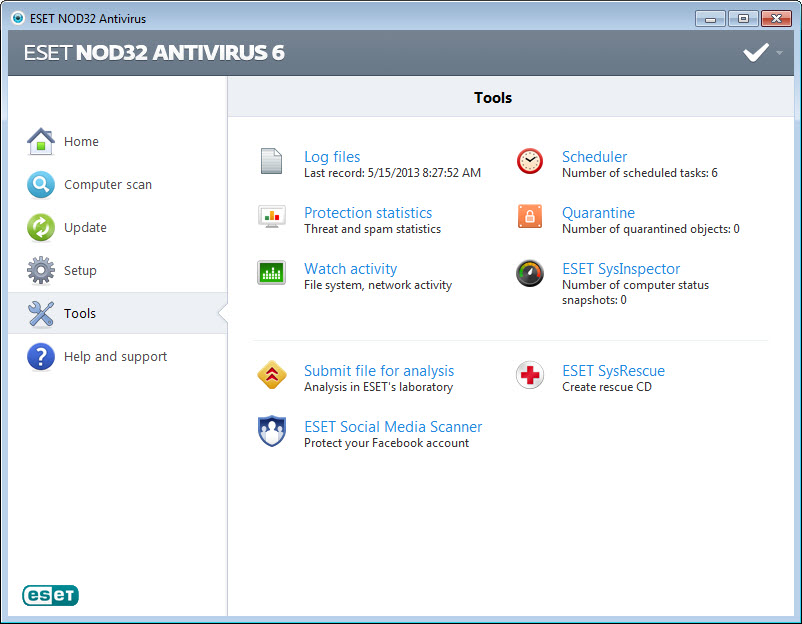The height and width of the screenshot is (624, 802).
Task: Open the Scheduler link
Action: (x=594, y=157)
